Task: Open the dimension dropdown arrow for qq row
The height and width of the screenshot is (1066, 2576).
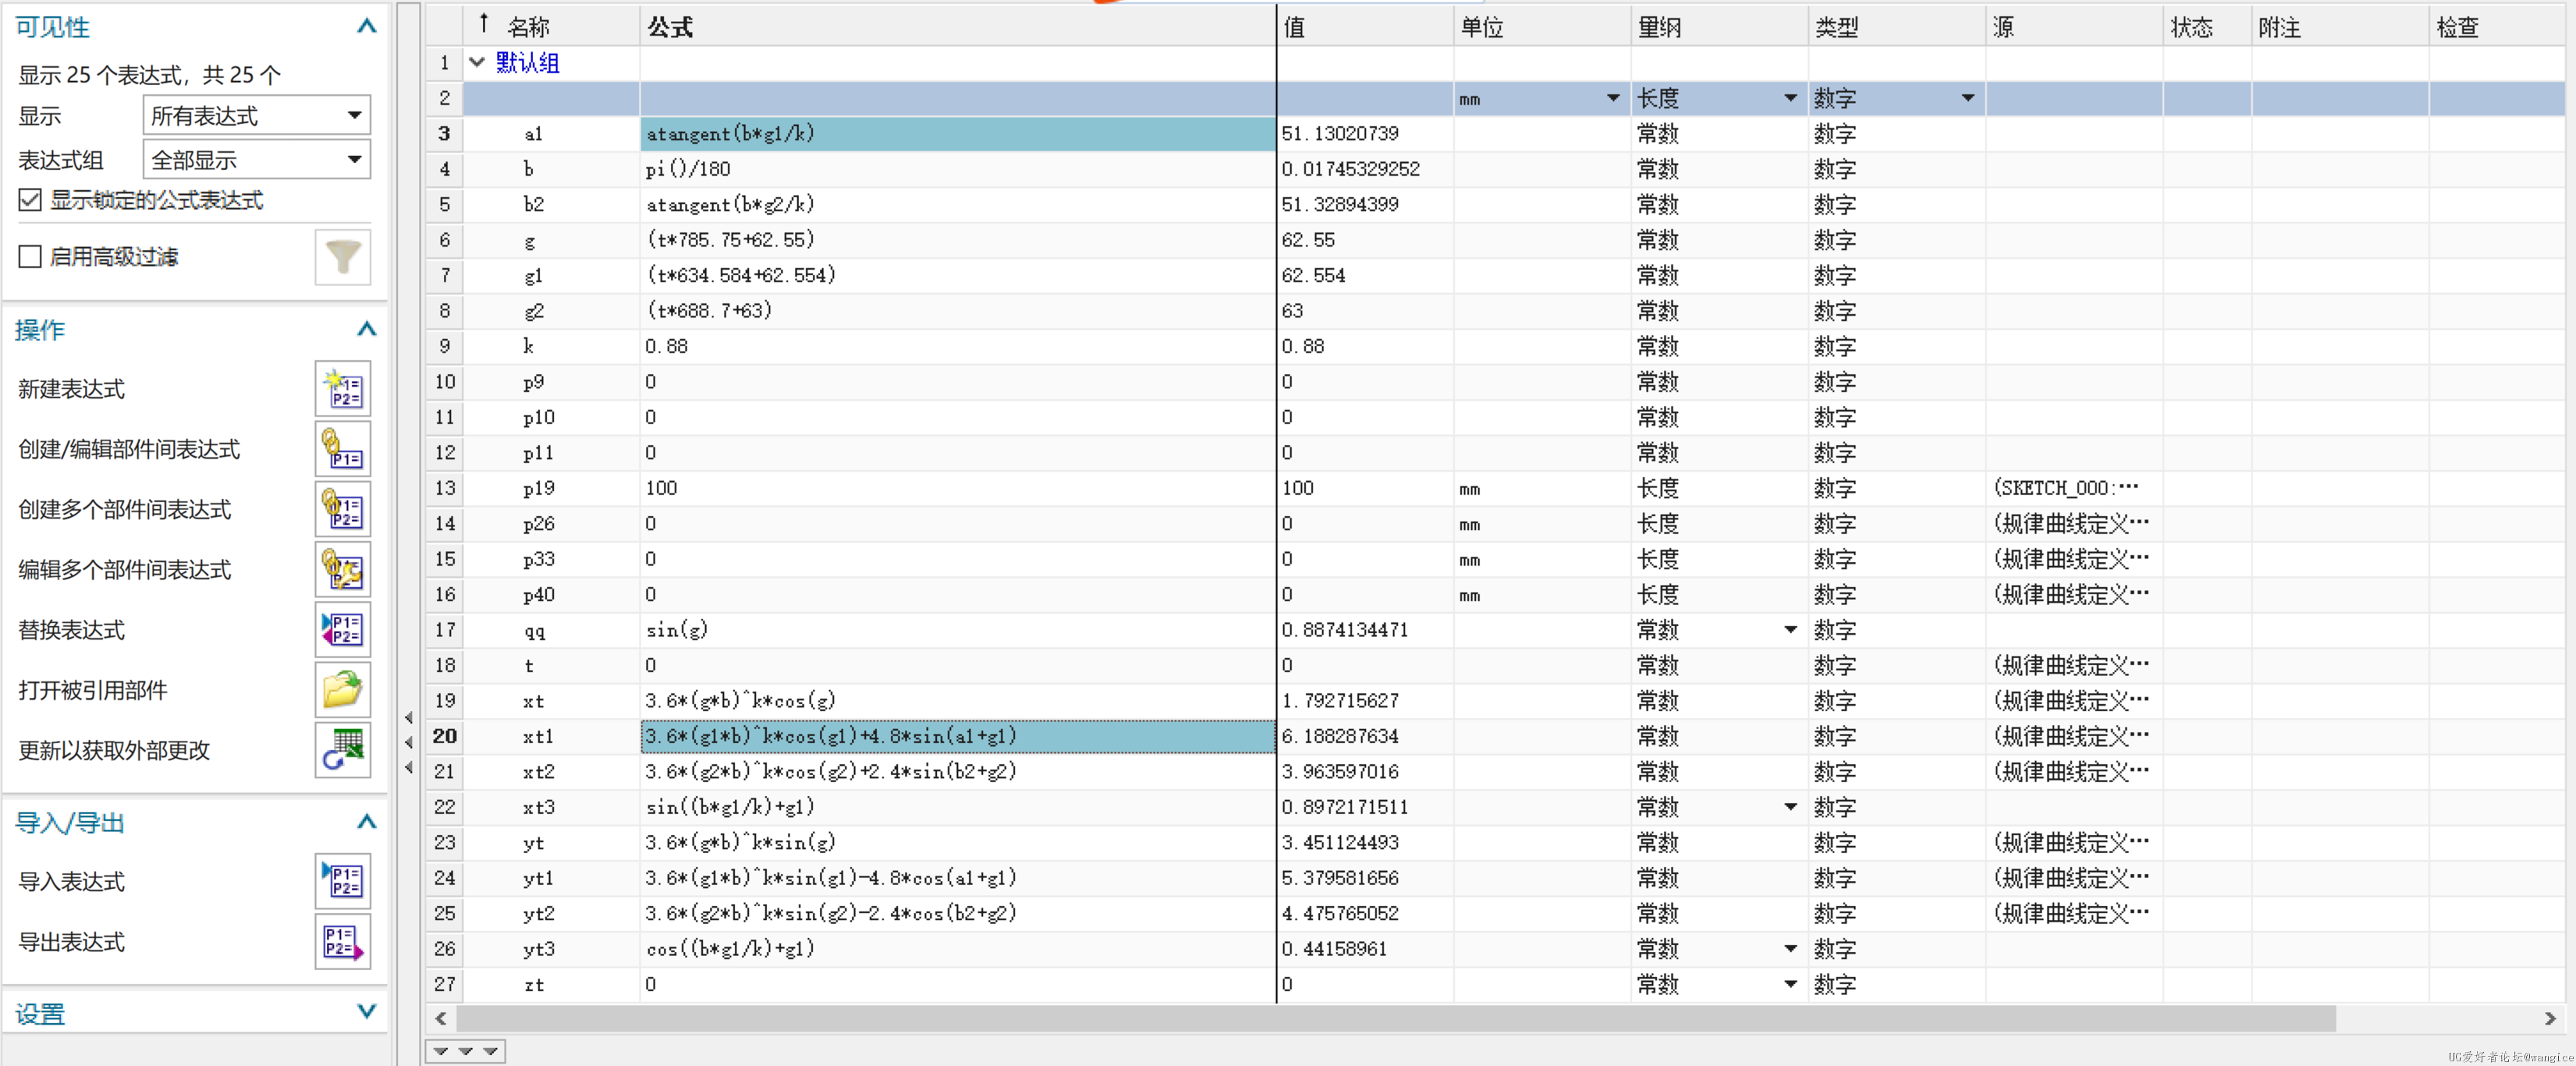Action: (1790, 630)
